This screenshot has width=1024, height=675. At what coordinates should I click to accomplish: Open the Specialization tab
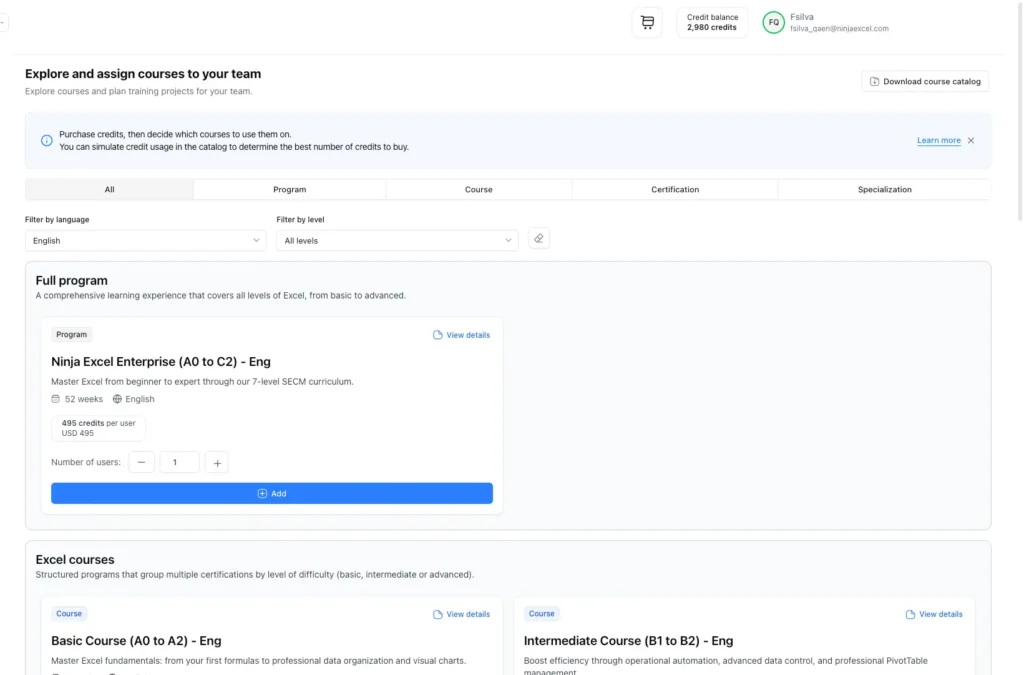pos(884,189)
